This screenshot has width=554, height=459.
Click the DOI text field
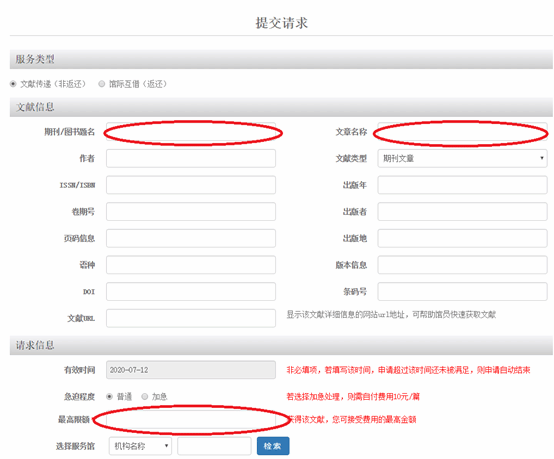coord(191,292)
